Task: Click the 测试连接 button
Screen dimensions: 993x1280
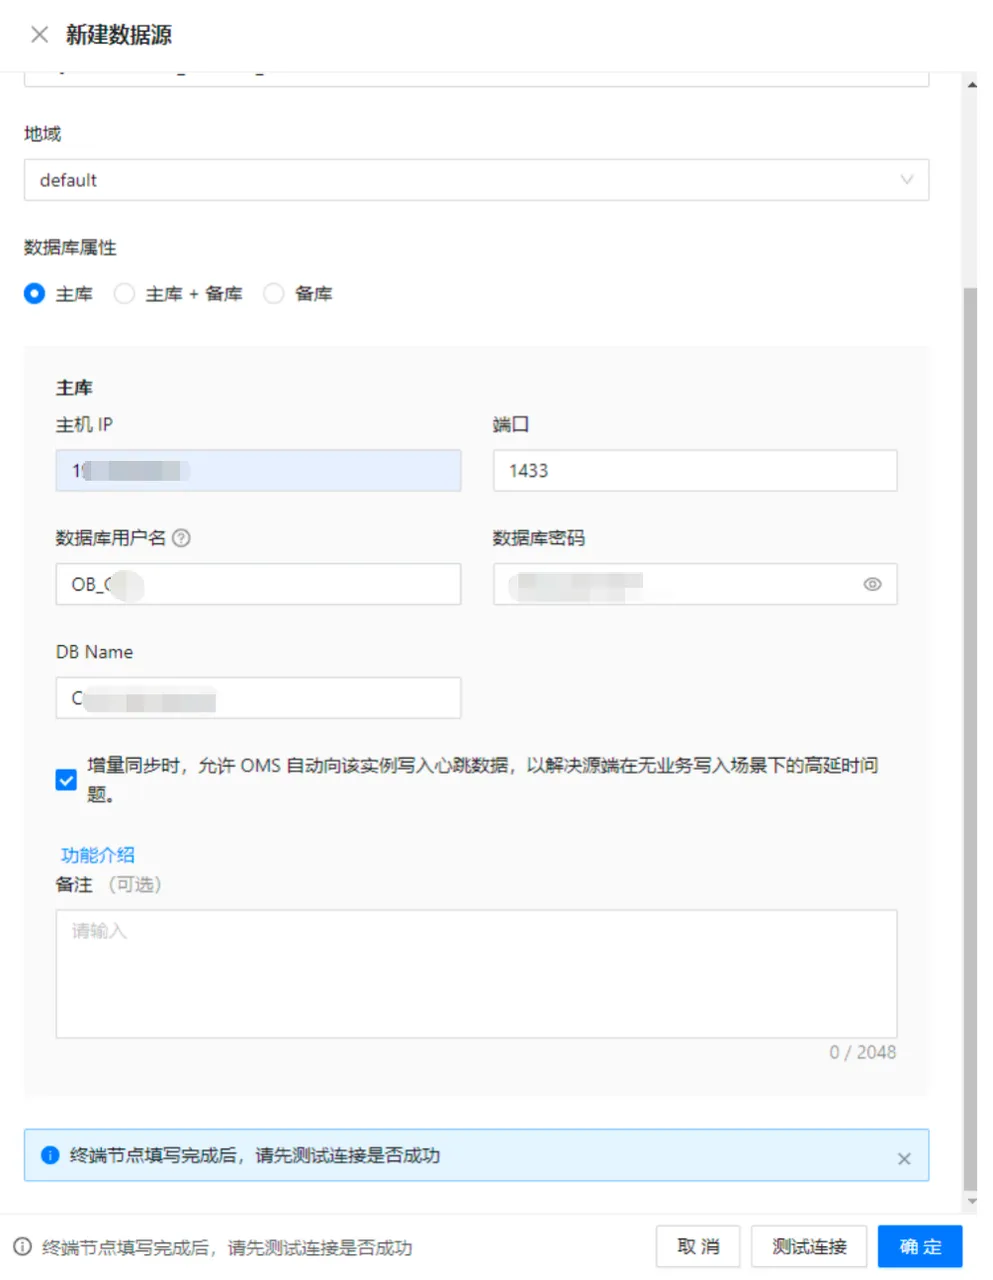Action: tap(809, 1247)
